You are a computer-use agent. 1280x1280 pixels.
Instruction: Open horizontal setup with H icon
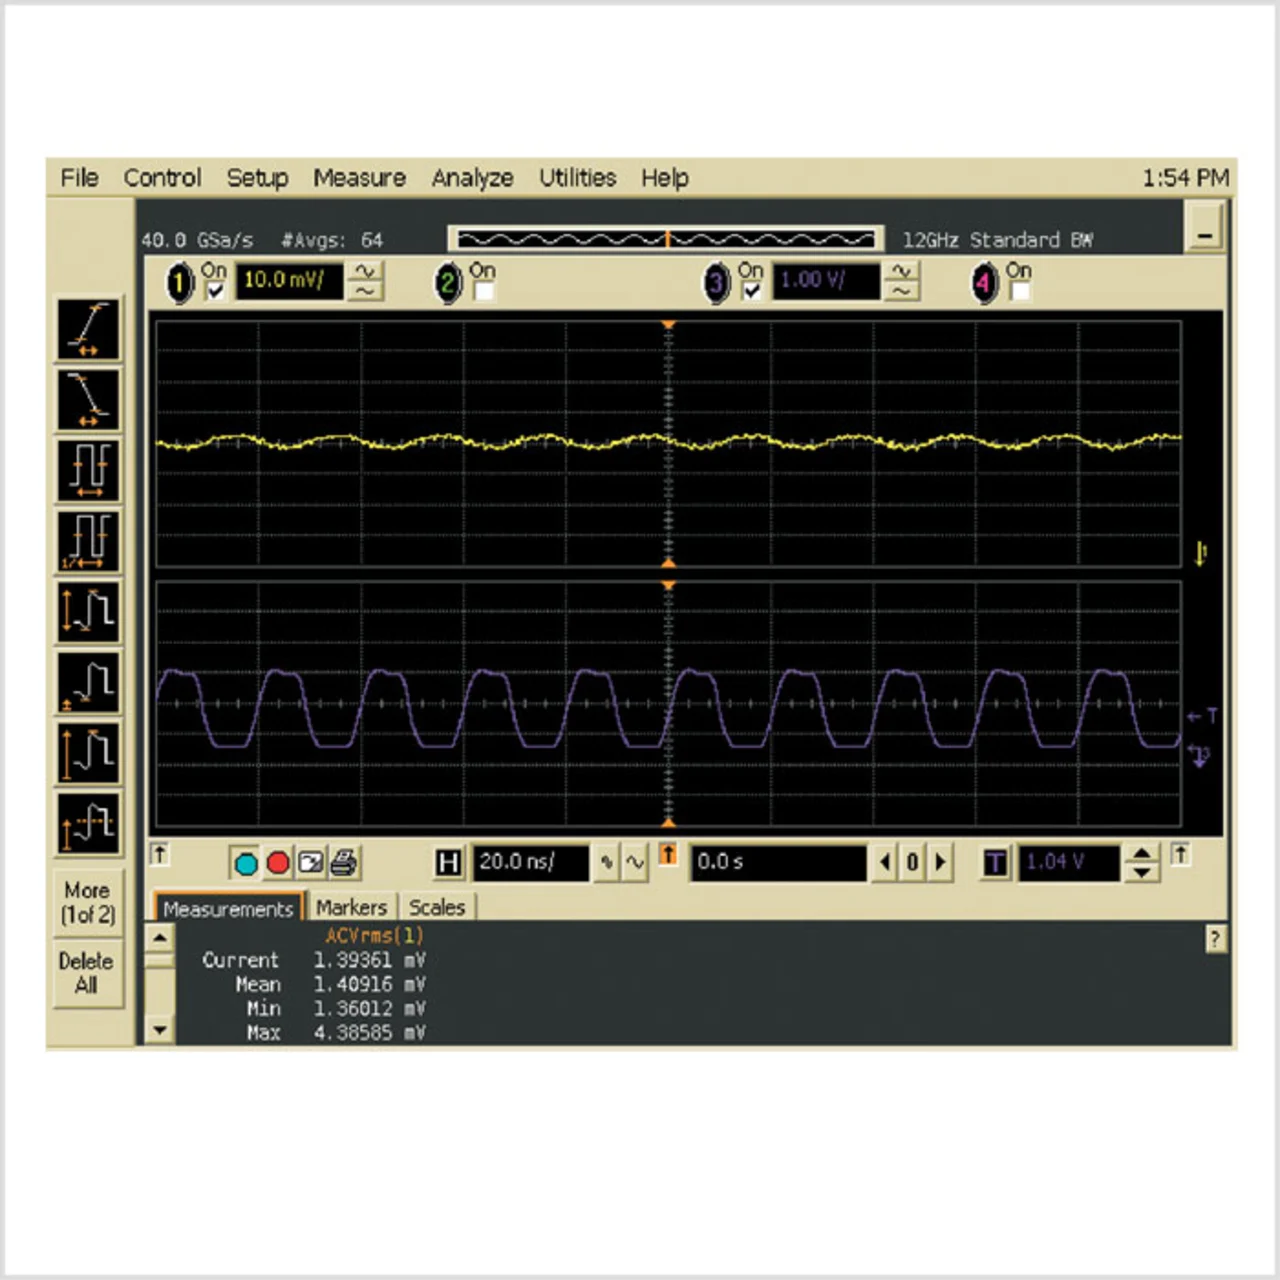point(448,862)
